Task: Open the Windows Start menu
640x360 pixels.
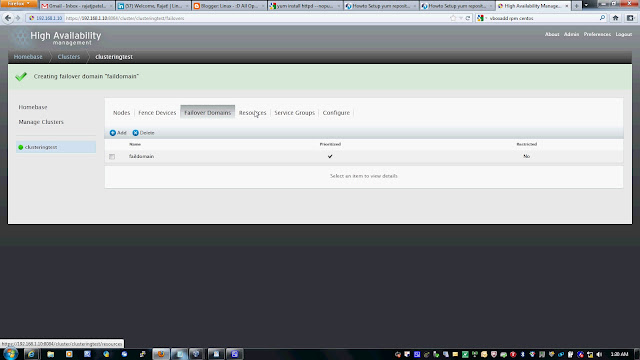Action: [x=11, y=354]
